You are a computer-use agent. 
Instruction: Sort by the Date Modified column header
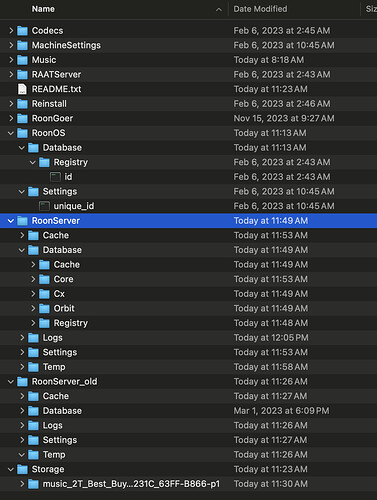(x=260, y=9)
